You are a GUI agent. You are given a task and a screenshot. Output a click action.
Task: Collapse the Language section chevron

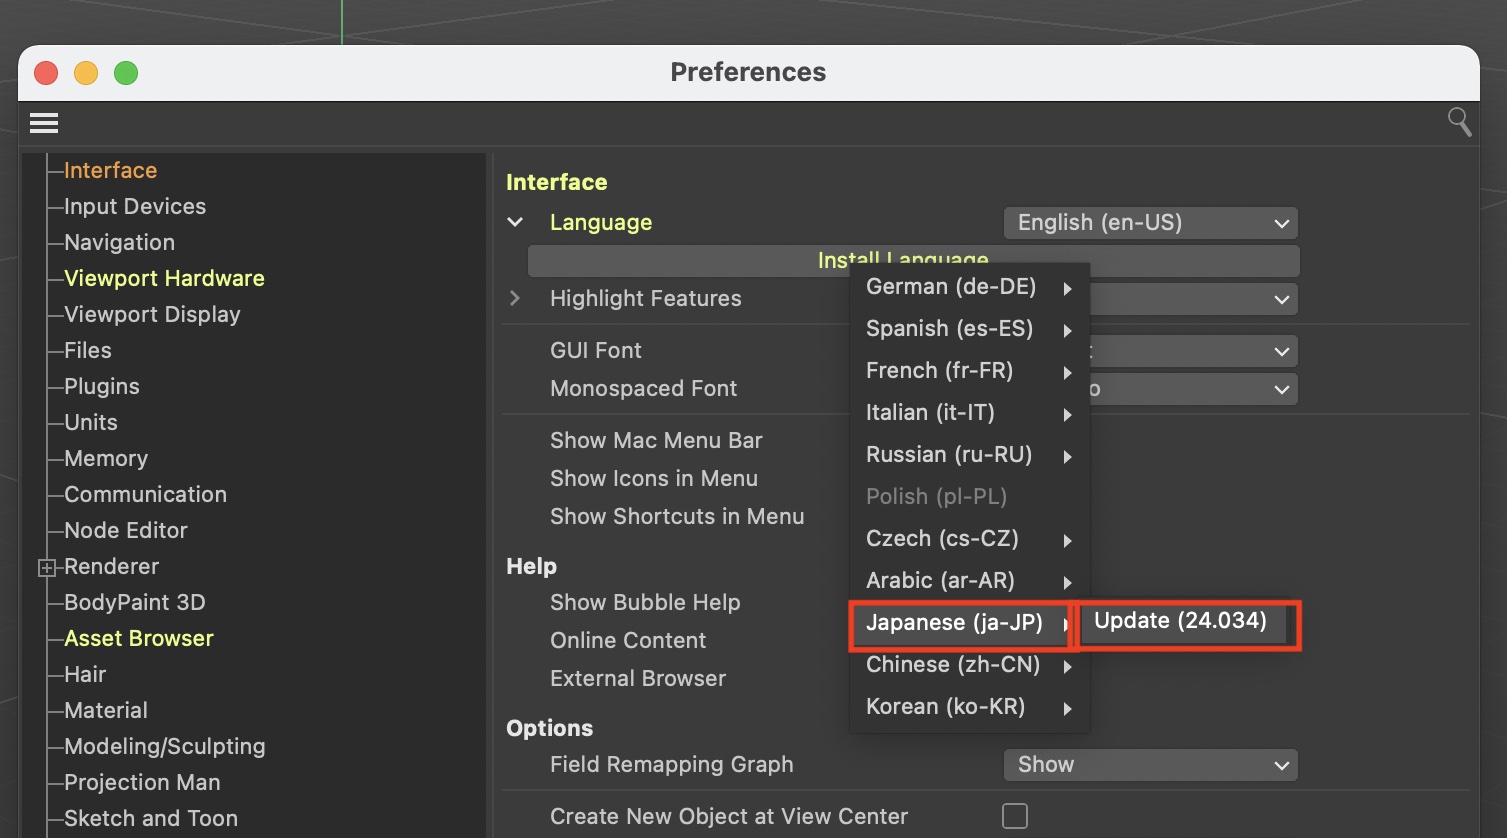(515, 222)
